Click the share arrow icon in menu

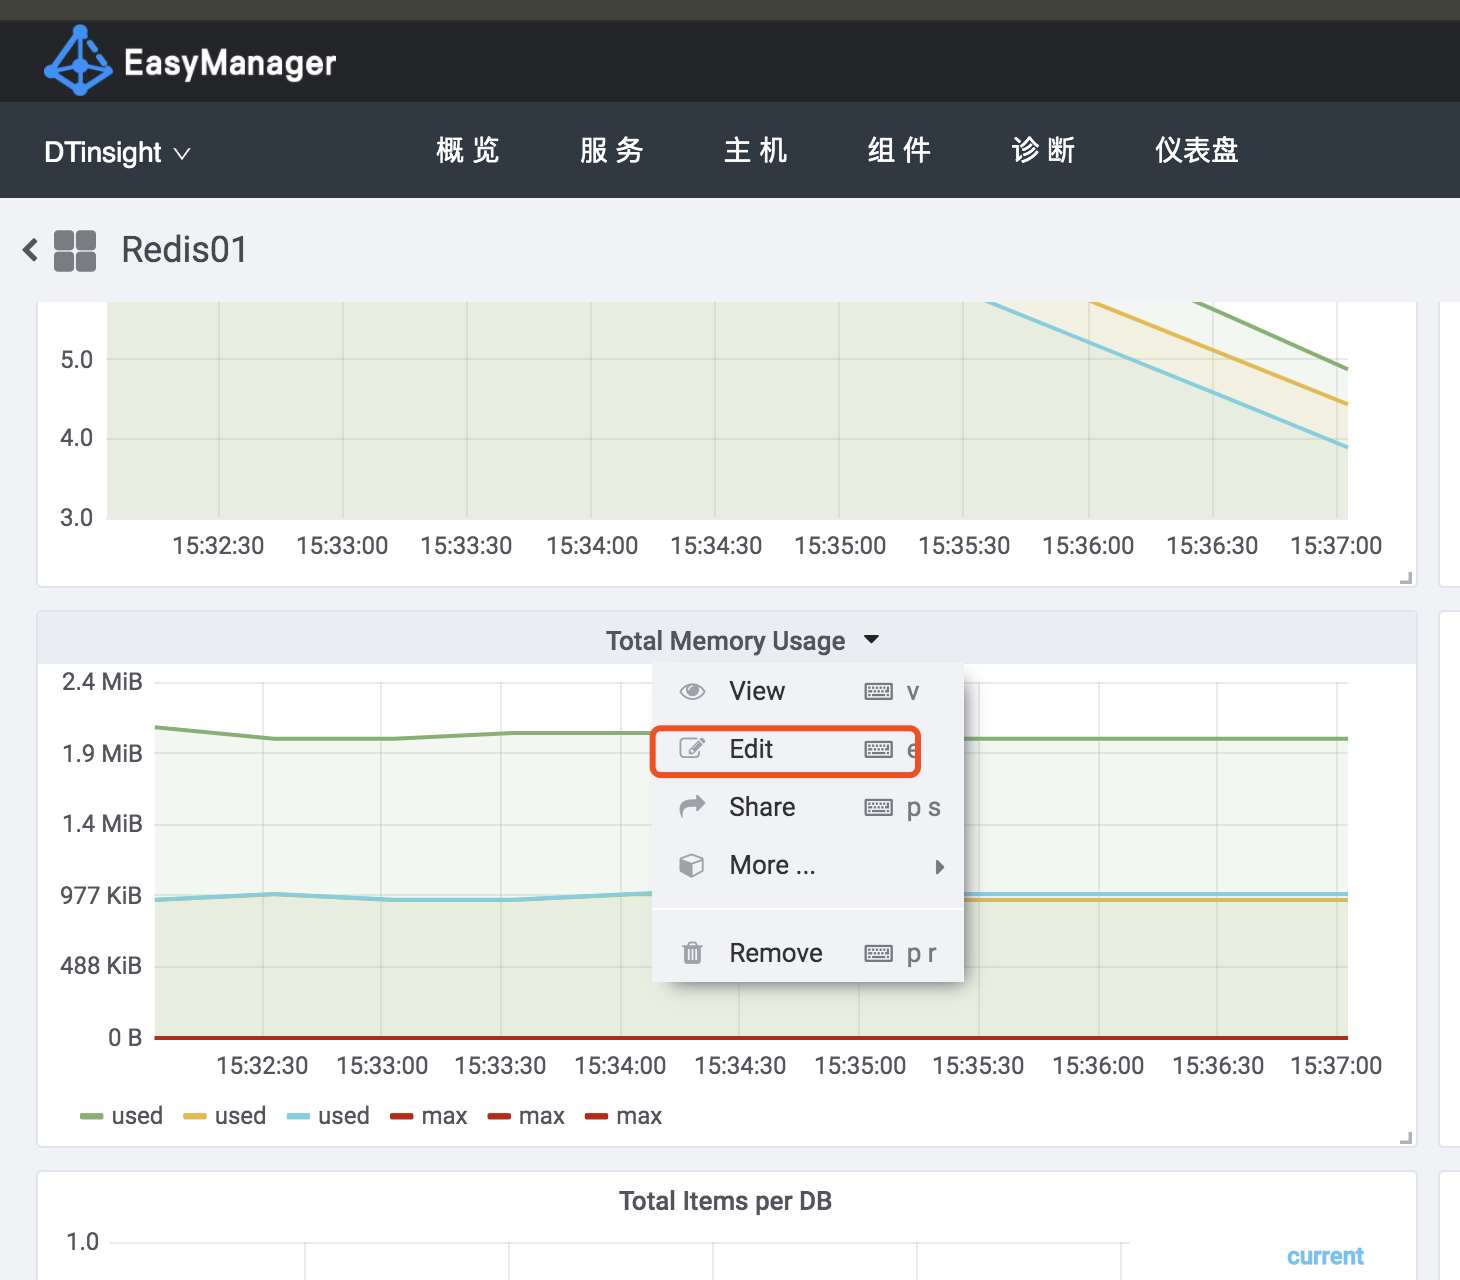692,807
